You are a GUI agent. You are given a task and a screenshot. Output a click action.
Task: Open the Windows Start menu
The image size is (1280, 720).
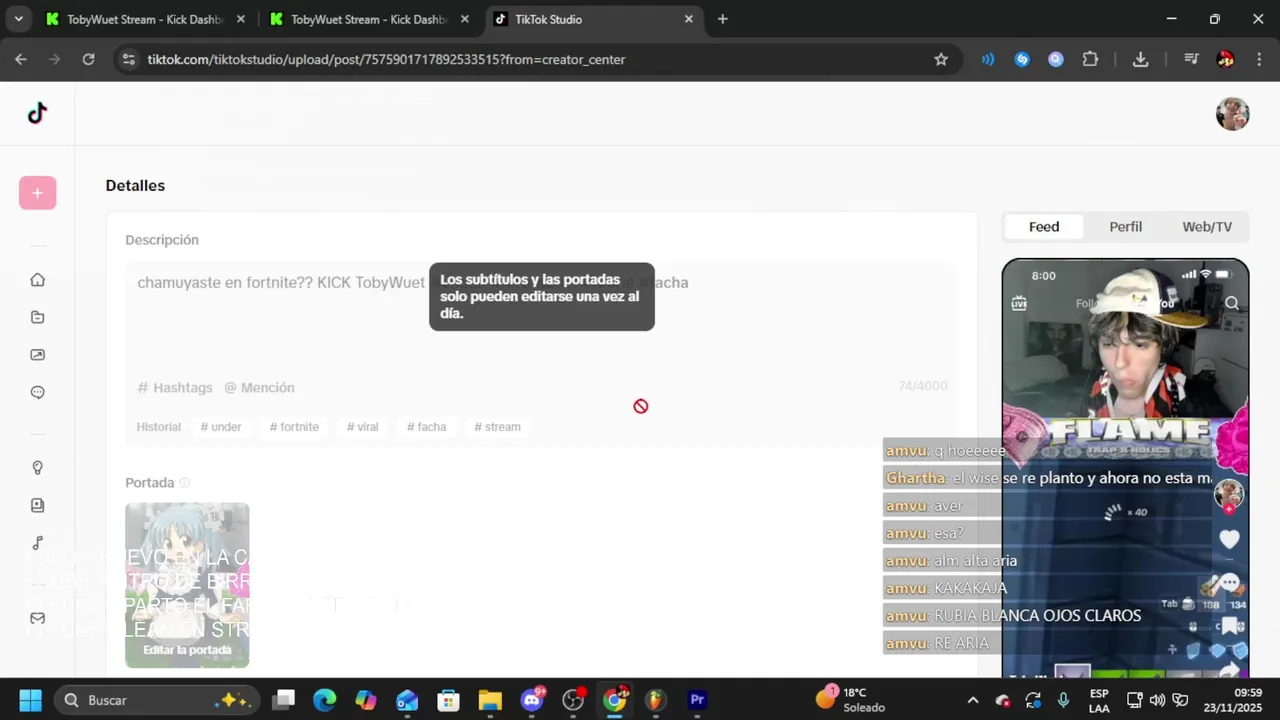pos(30,700)
